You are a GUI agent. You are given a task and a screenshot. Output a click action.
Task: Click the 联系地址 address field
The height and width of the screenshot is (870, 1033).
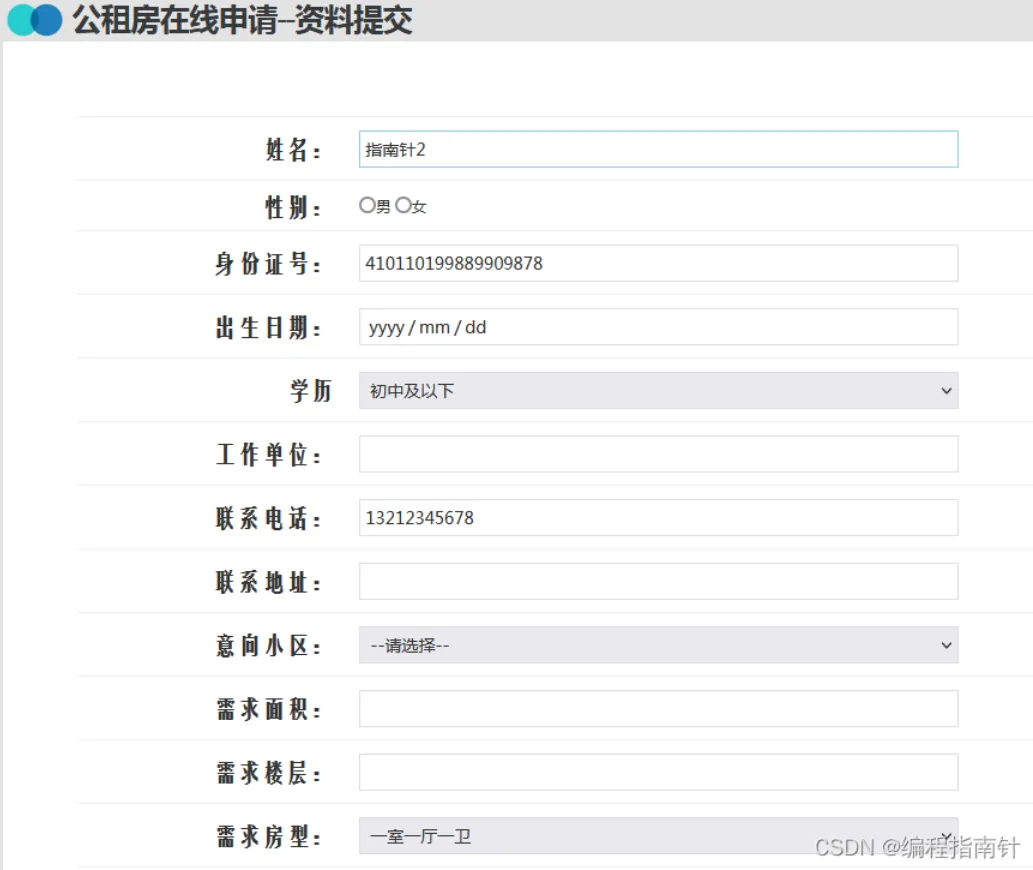tap(658, 582)
